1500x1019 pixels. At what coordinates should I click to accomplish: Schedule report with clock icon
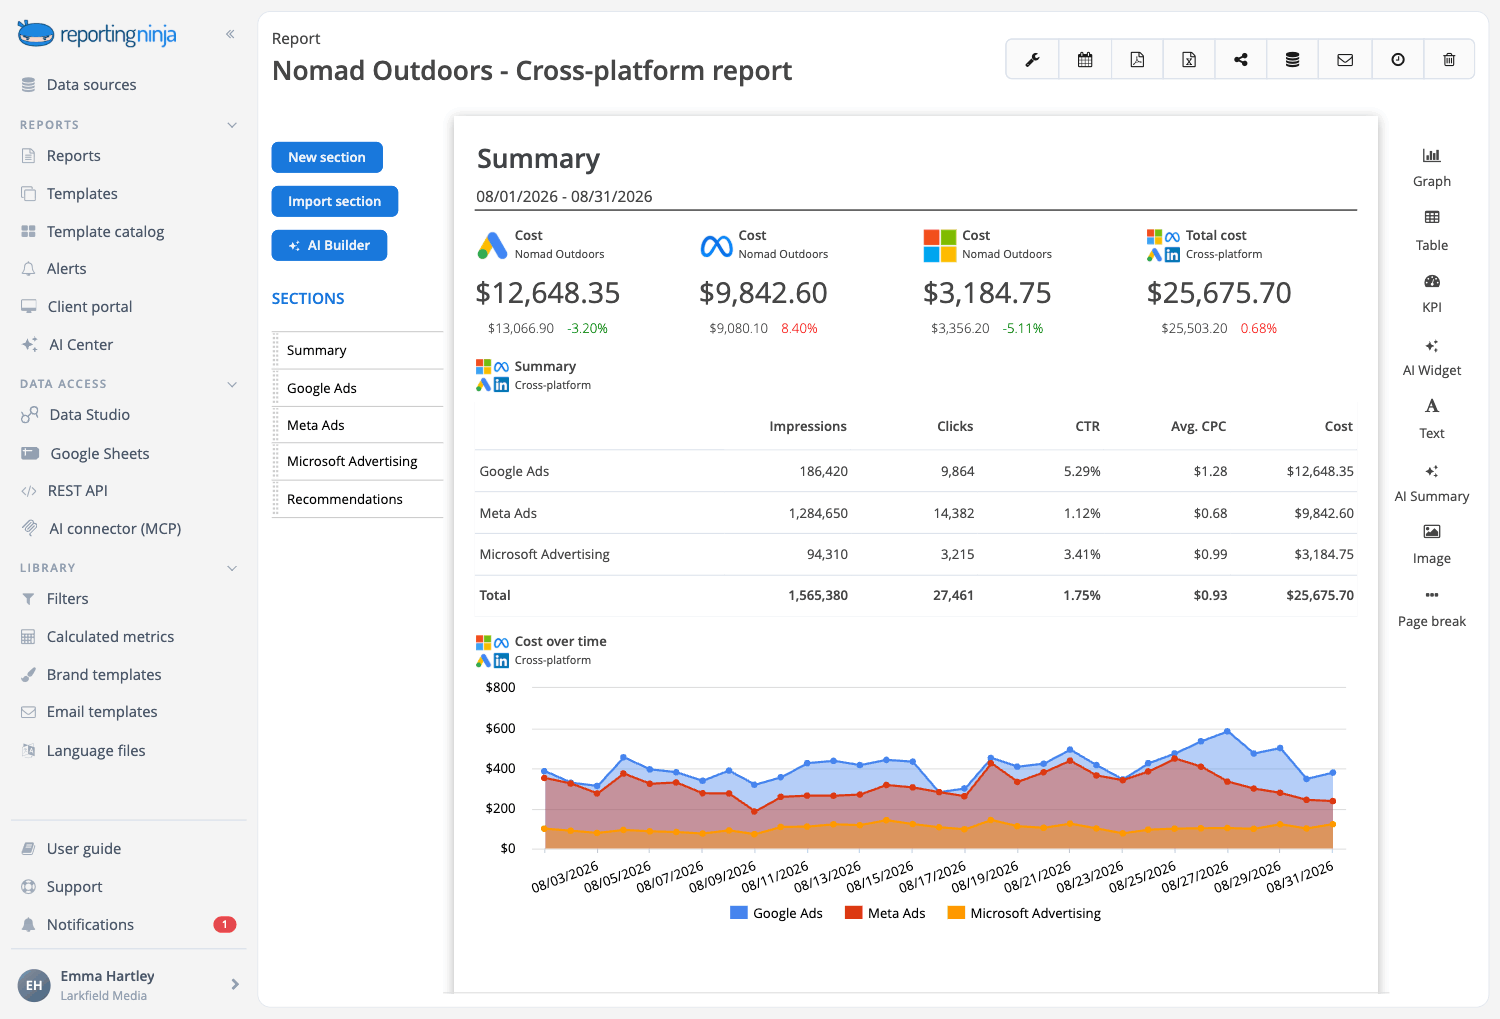click(1398, 60)
